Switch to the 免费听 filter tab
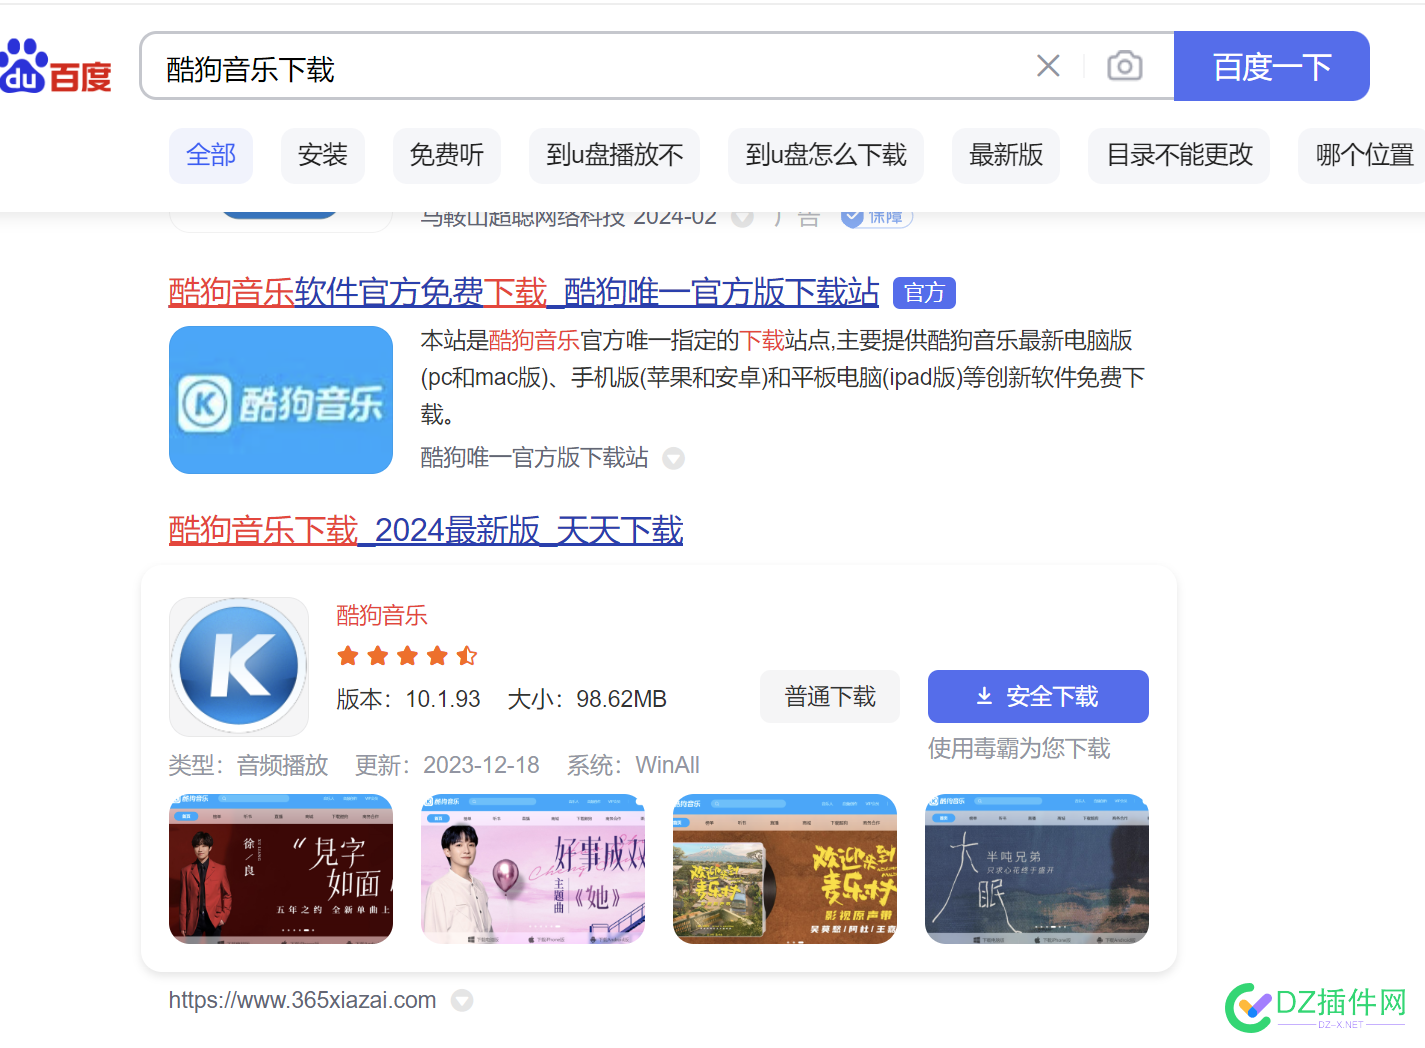This screenshot has height=1048, width=1425. point(446,155)
